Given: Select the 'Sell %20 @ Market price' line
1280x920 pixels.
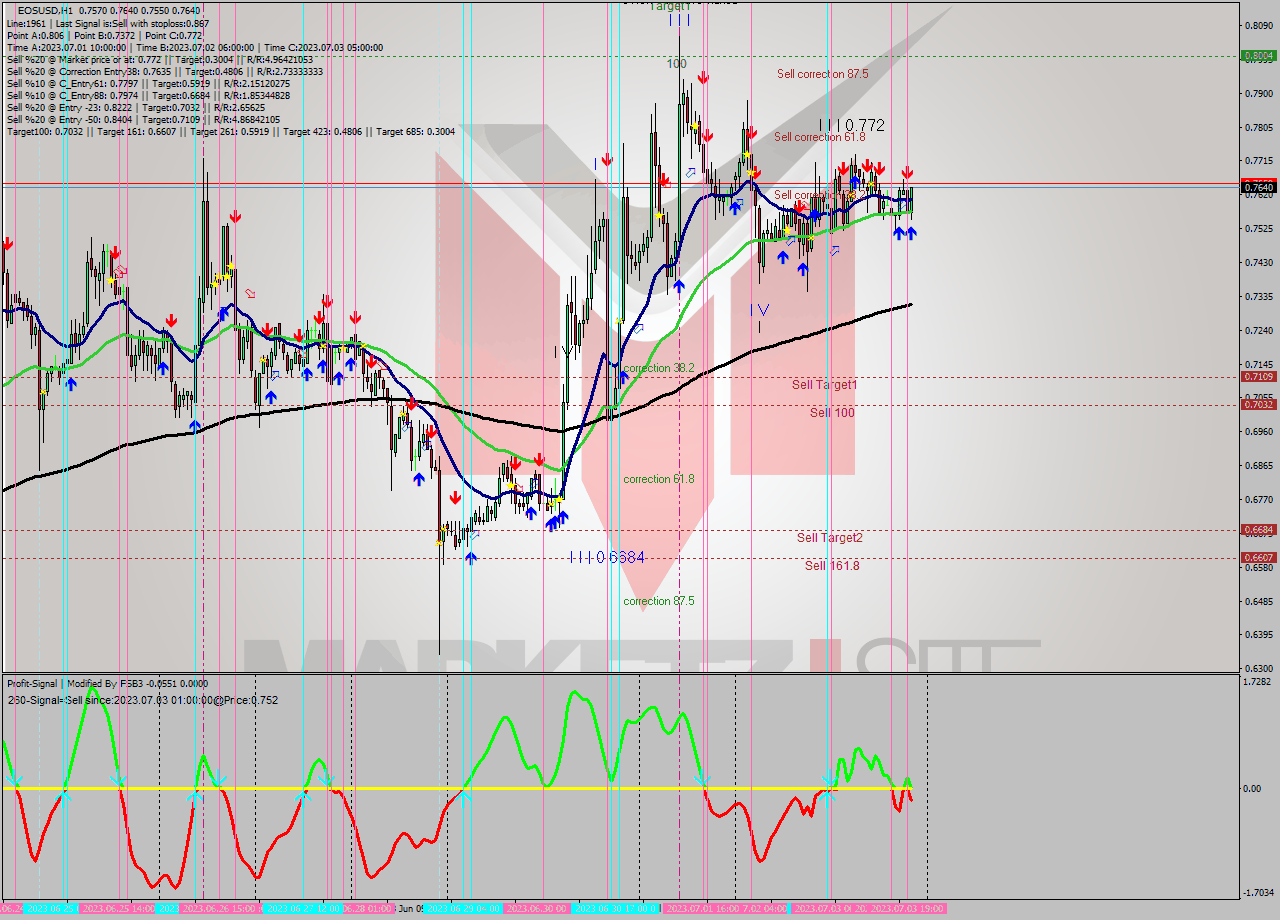Looking at the screenshot, I should click(x=161, y=59).
